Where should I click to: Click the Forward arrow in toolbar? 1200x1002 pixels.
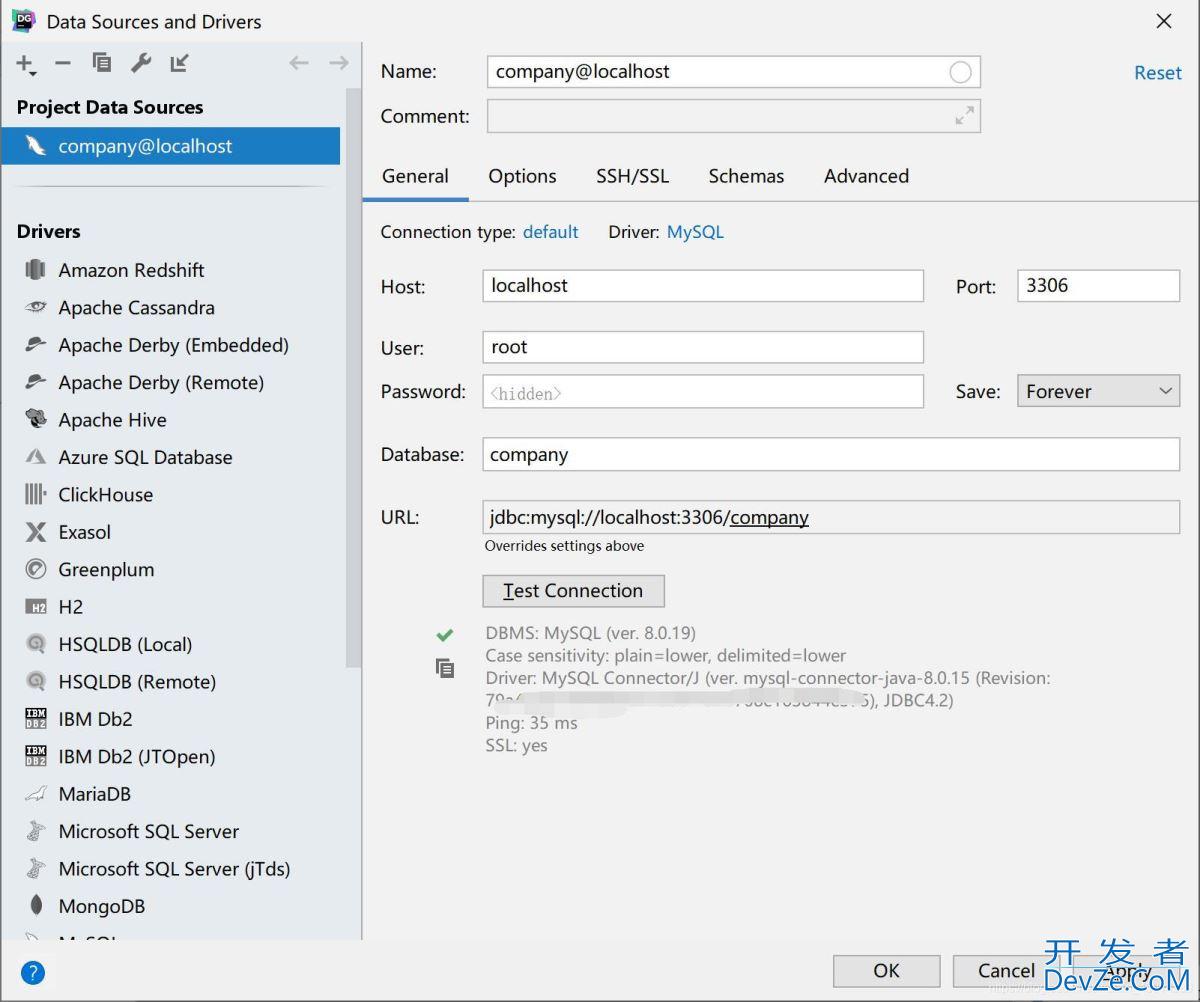click(339, 63)
